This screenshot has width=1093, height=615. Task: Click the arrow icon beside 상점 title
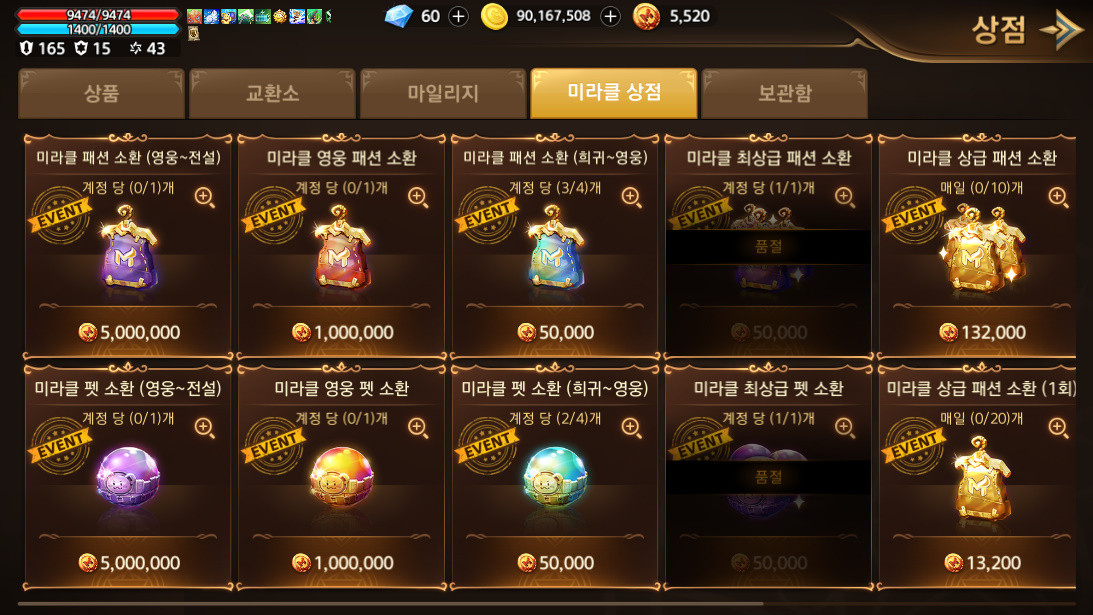[x=1062, y=29]
